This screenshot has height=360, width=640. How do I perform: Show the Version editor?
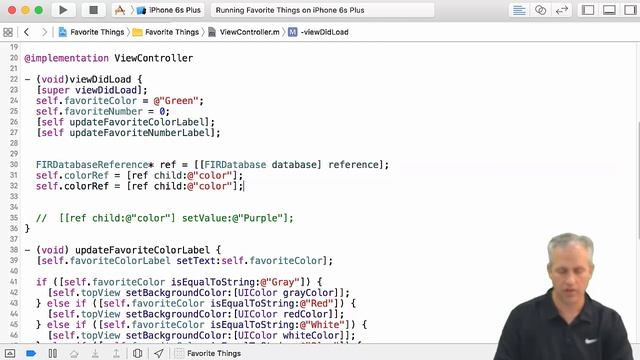click(x=562, y=10)
